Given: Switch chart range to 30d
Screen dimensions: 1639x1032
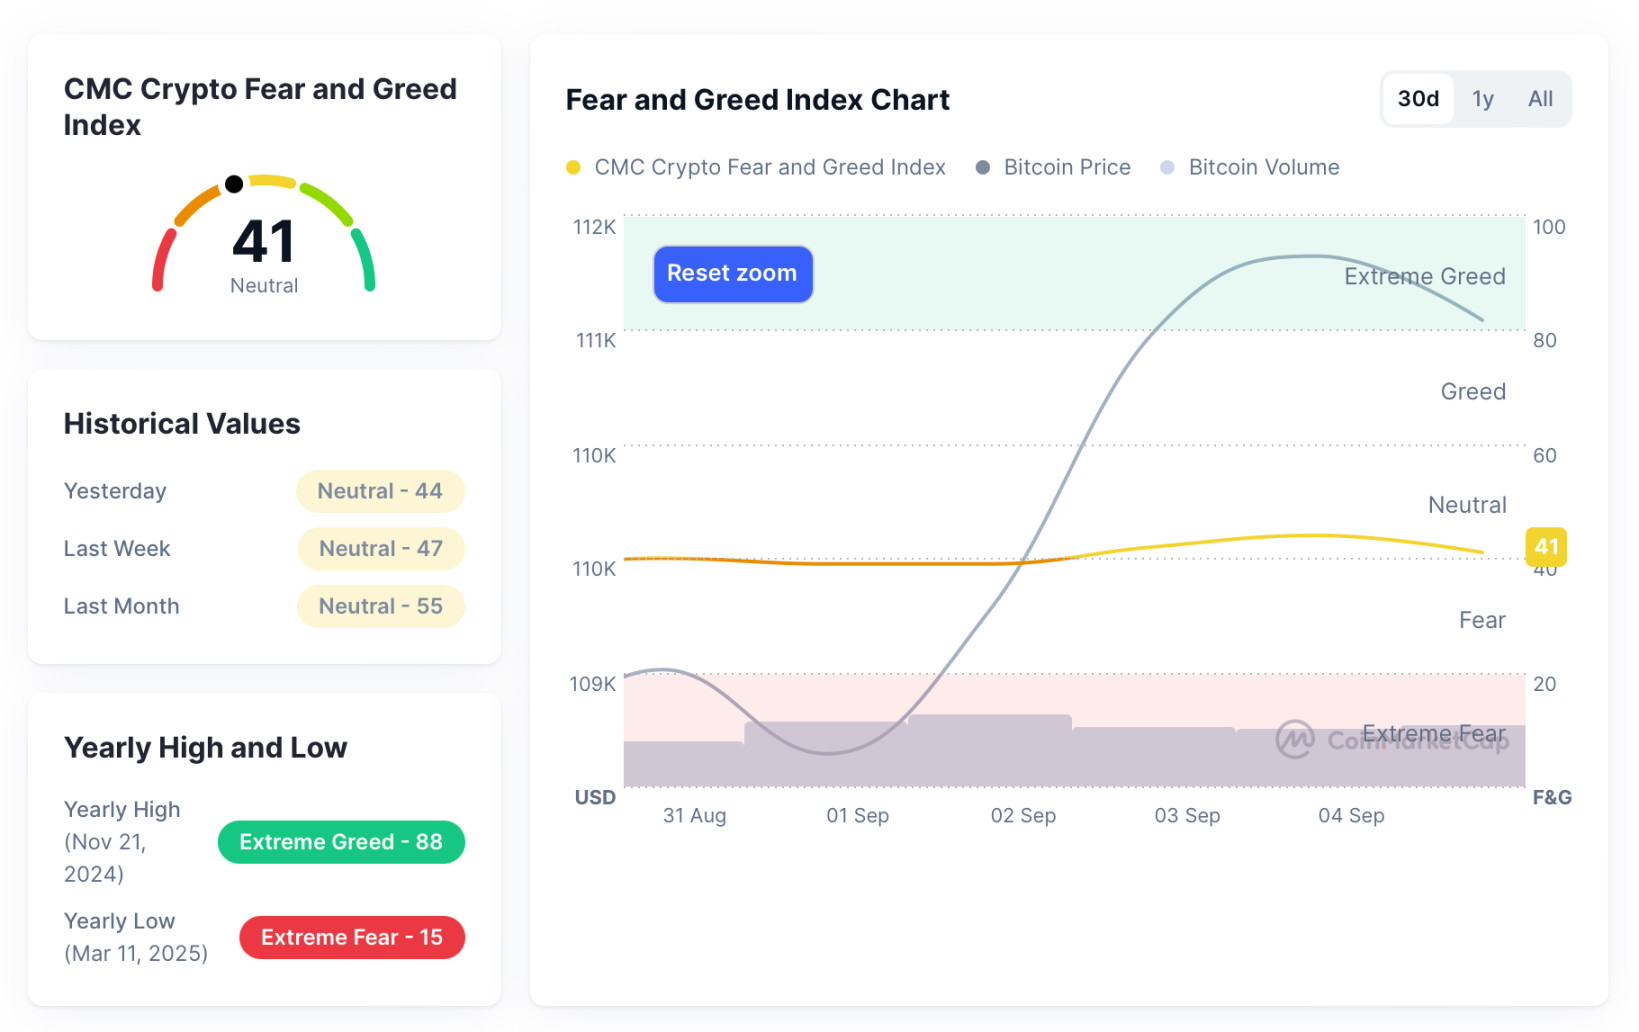Looking at the screenshot, I should [x=1417, y=99].
